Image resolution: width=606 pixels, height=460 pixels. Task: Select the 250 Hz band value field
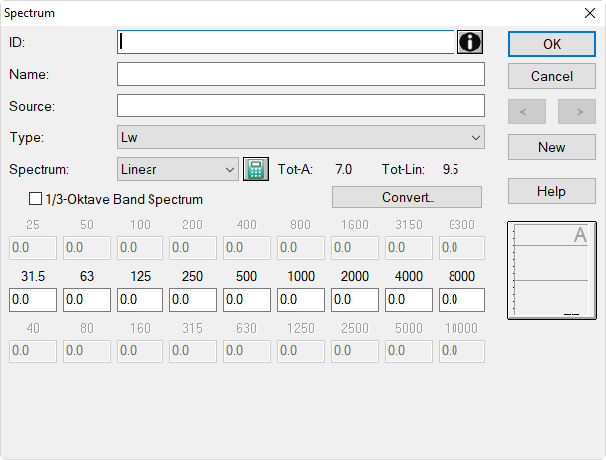click(x=193, y=300)
